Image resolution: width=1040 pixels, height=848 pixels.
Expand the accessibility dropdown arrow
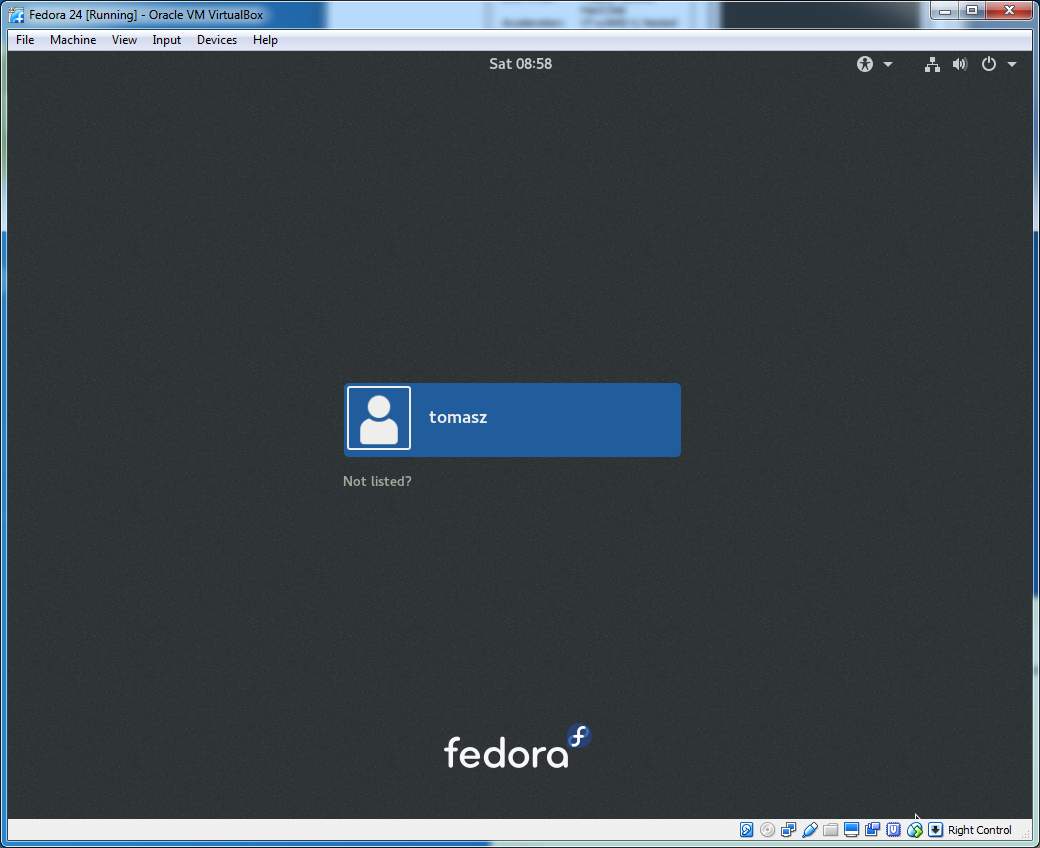(888, 64)
